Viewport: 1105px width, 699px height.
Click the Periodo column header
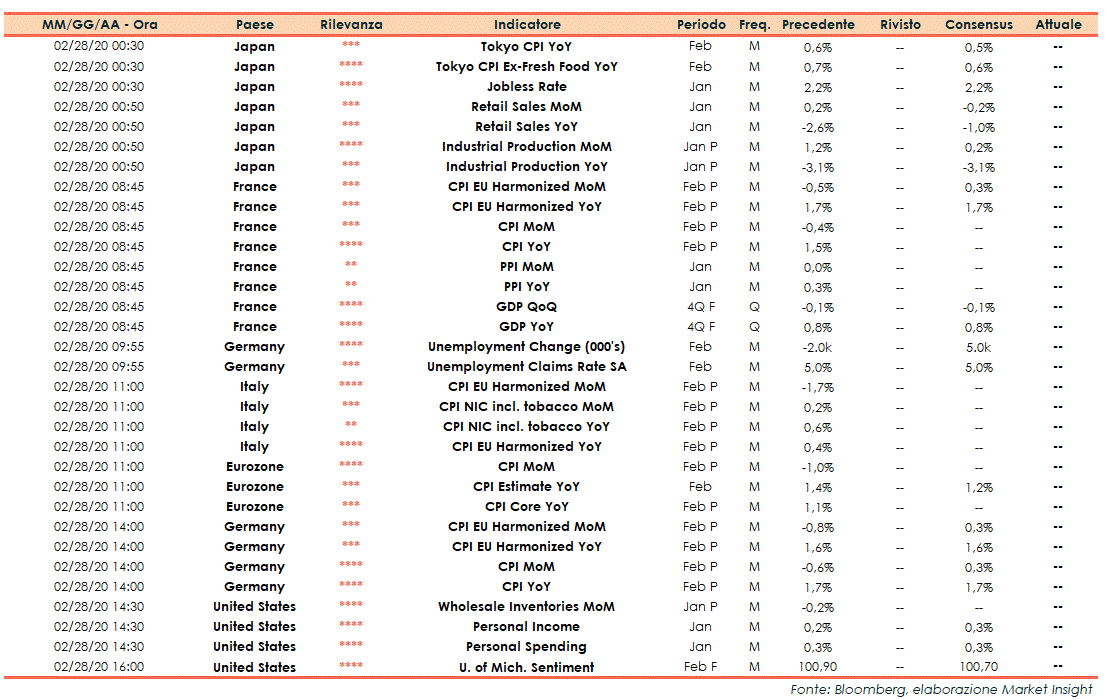(701, 24)
